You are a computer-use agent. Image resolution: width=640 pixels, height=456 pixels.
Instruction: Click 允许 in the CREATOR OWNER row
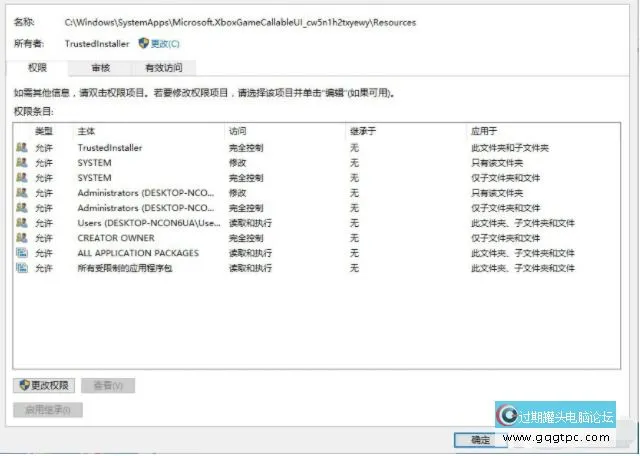pyautogui.click(x=44, y=238)
